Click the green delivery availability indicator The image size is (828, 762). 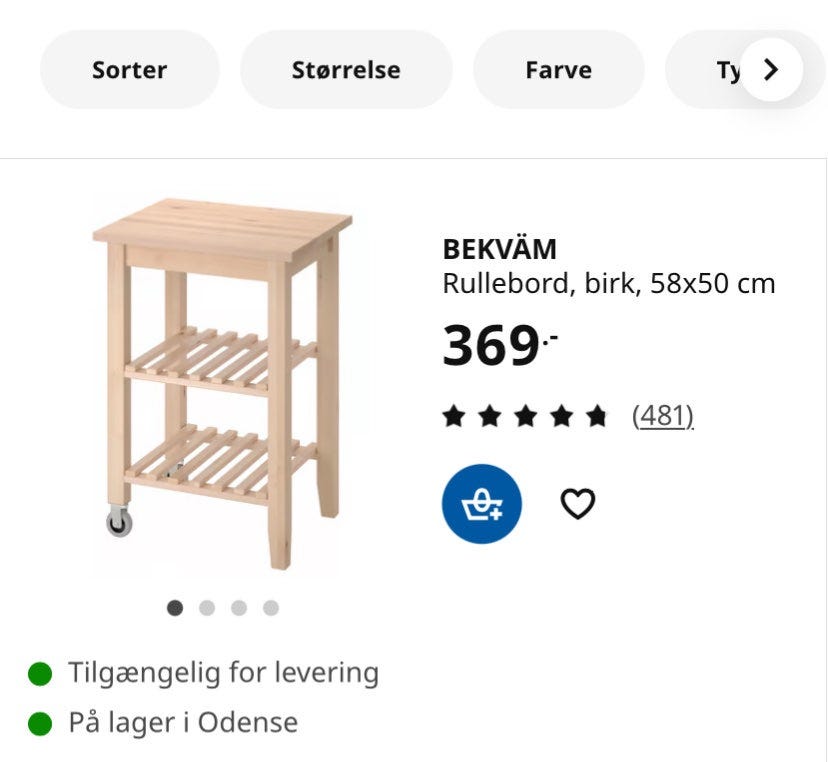click(40, 673)
